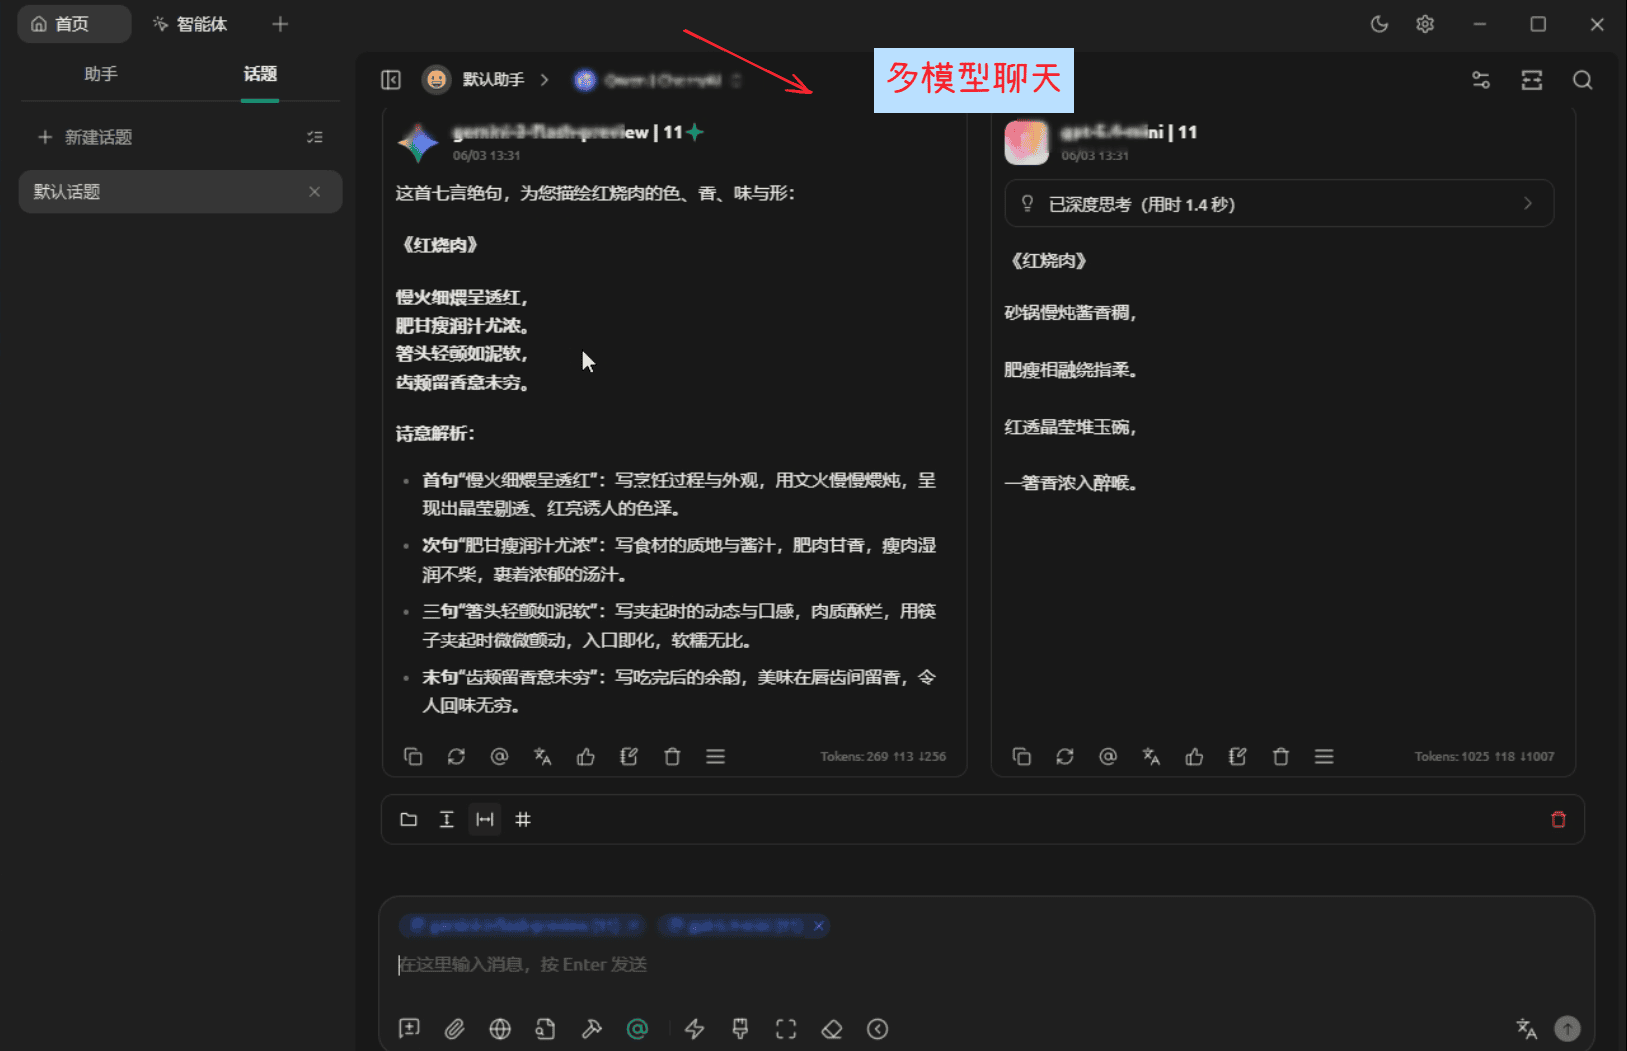Save Tokens: 1025 reply to notes

coord(1238,757)
